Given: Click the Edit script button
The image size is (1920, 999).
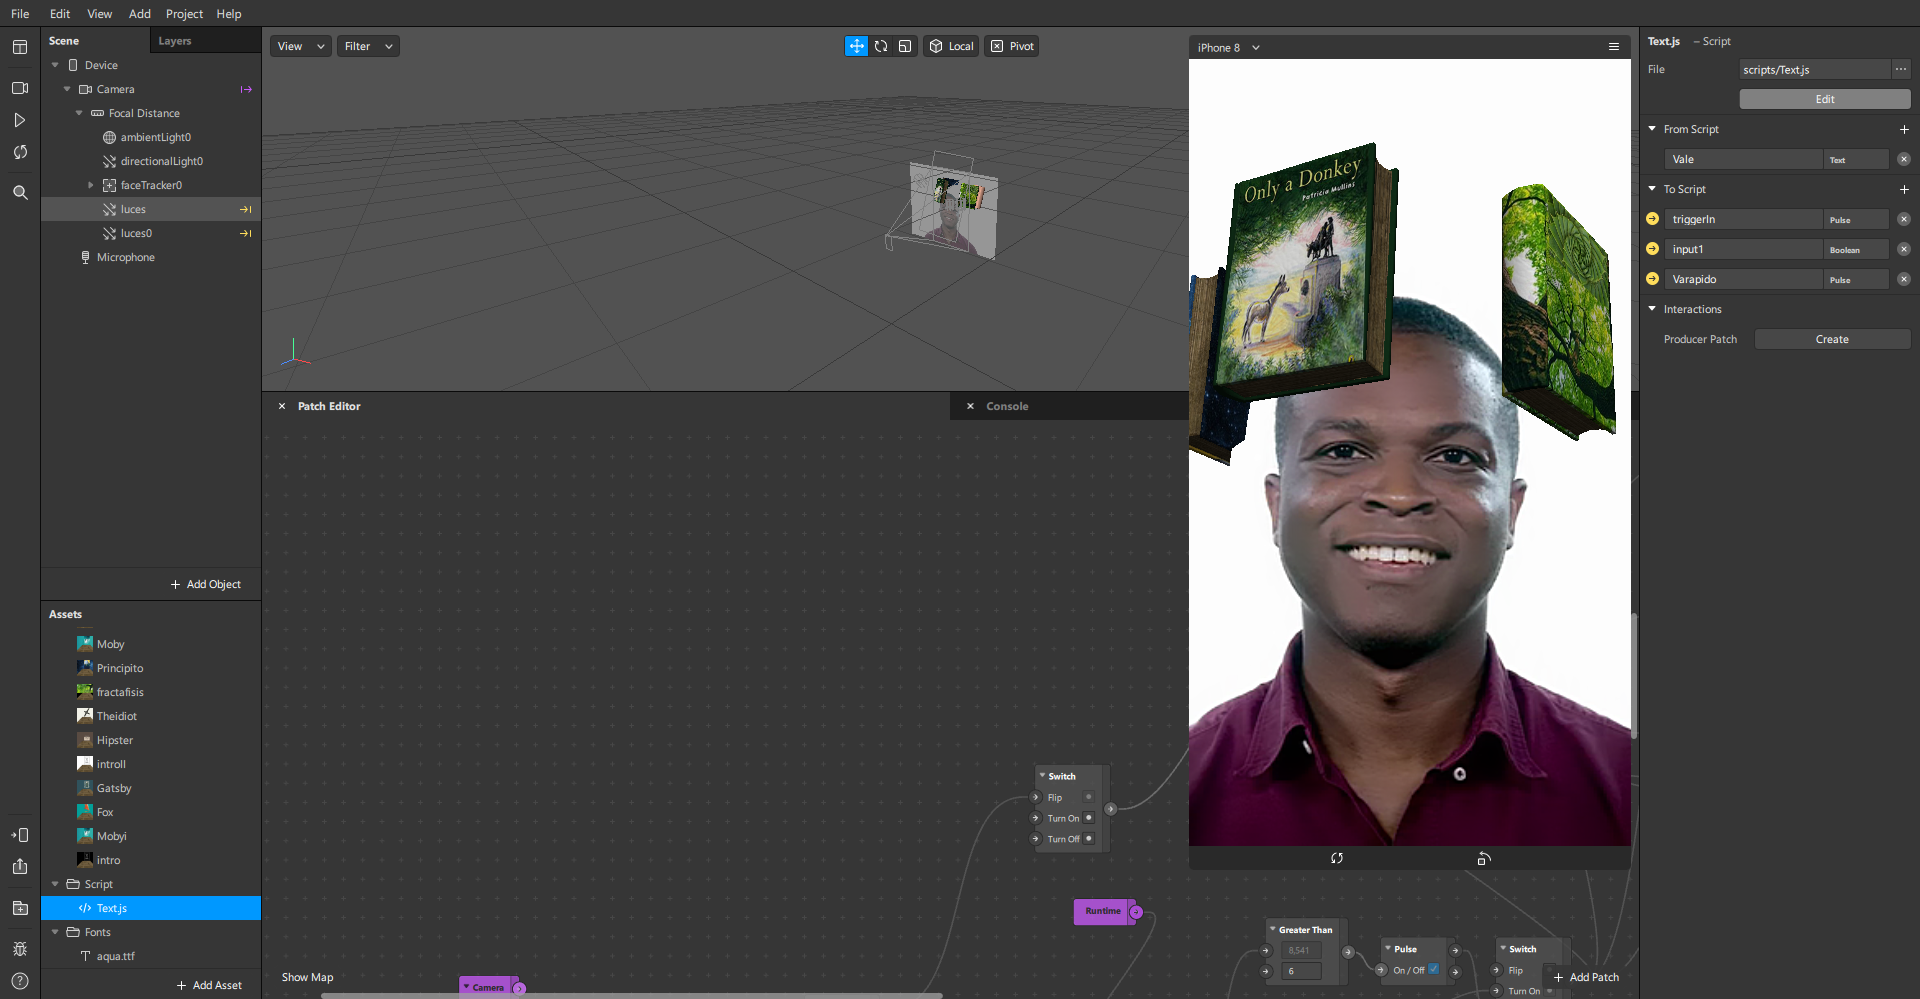Looking at the screenshot, I should 1824,99.
